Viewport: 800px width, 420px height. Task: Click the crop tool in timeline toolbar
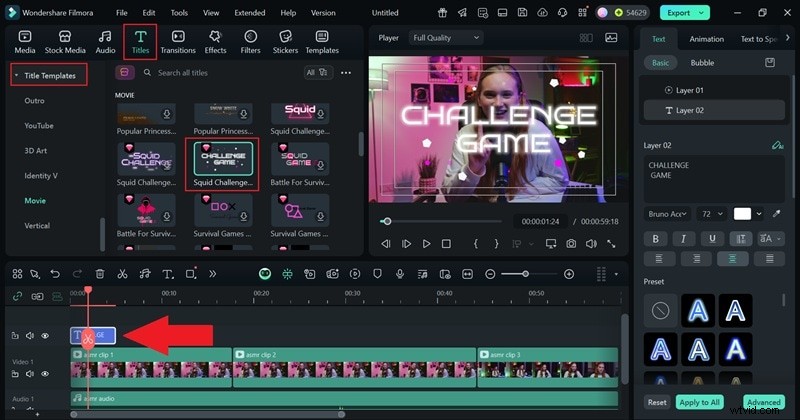tap(191, 274)
